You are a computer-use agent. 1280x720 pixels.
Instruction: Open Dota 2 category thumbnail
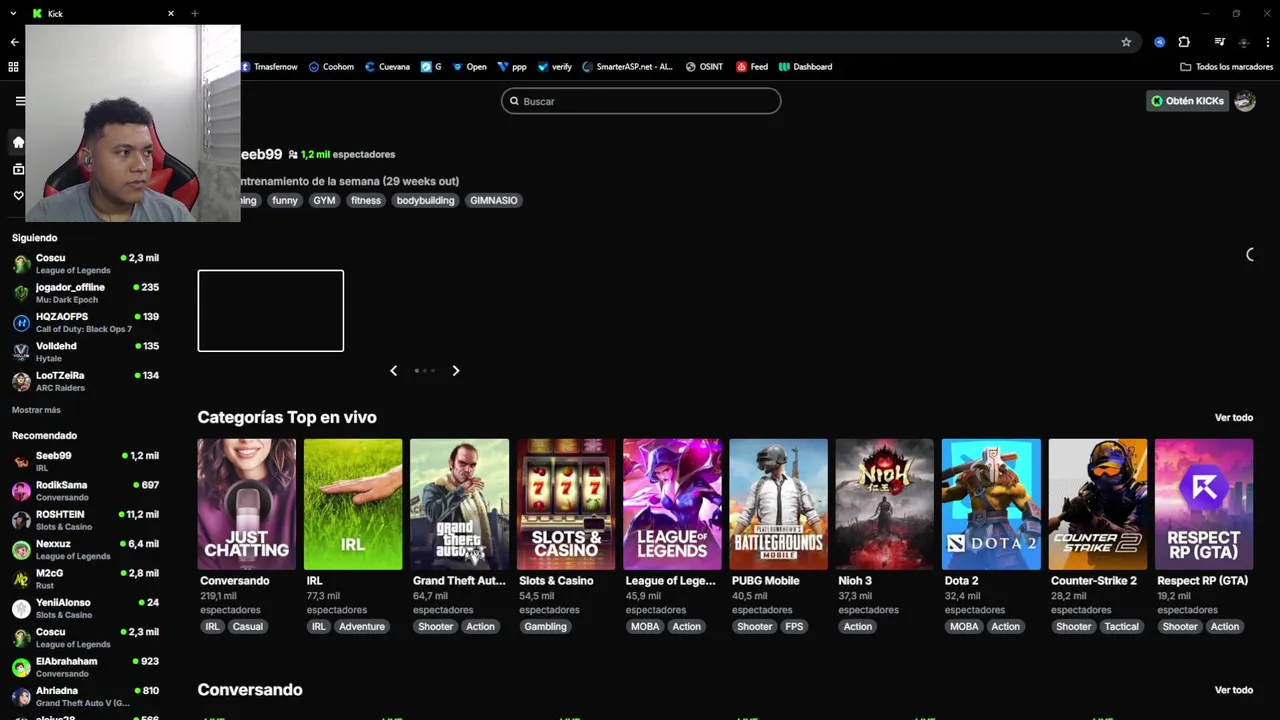point(991,504)
